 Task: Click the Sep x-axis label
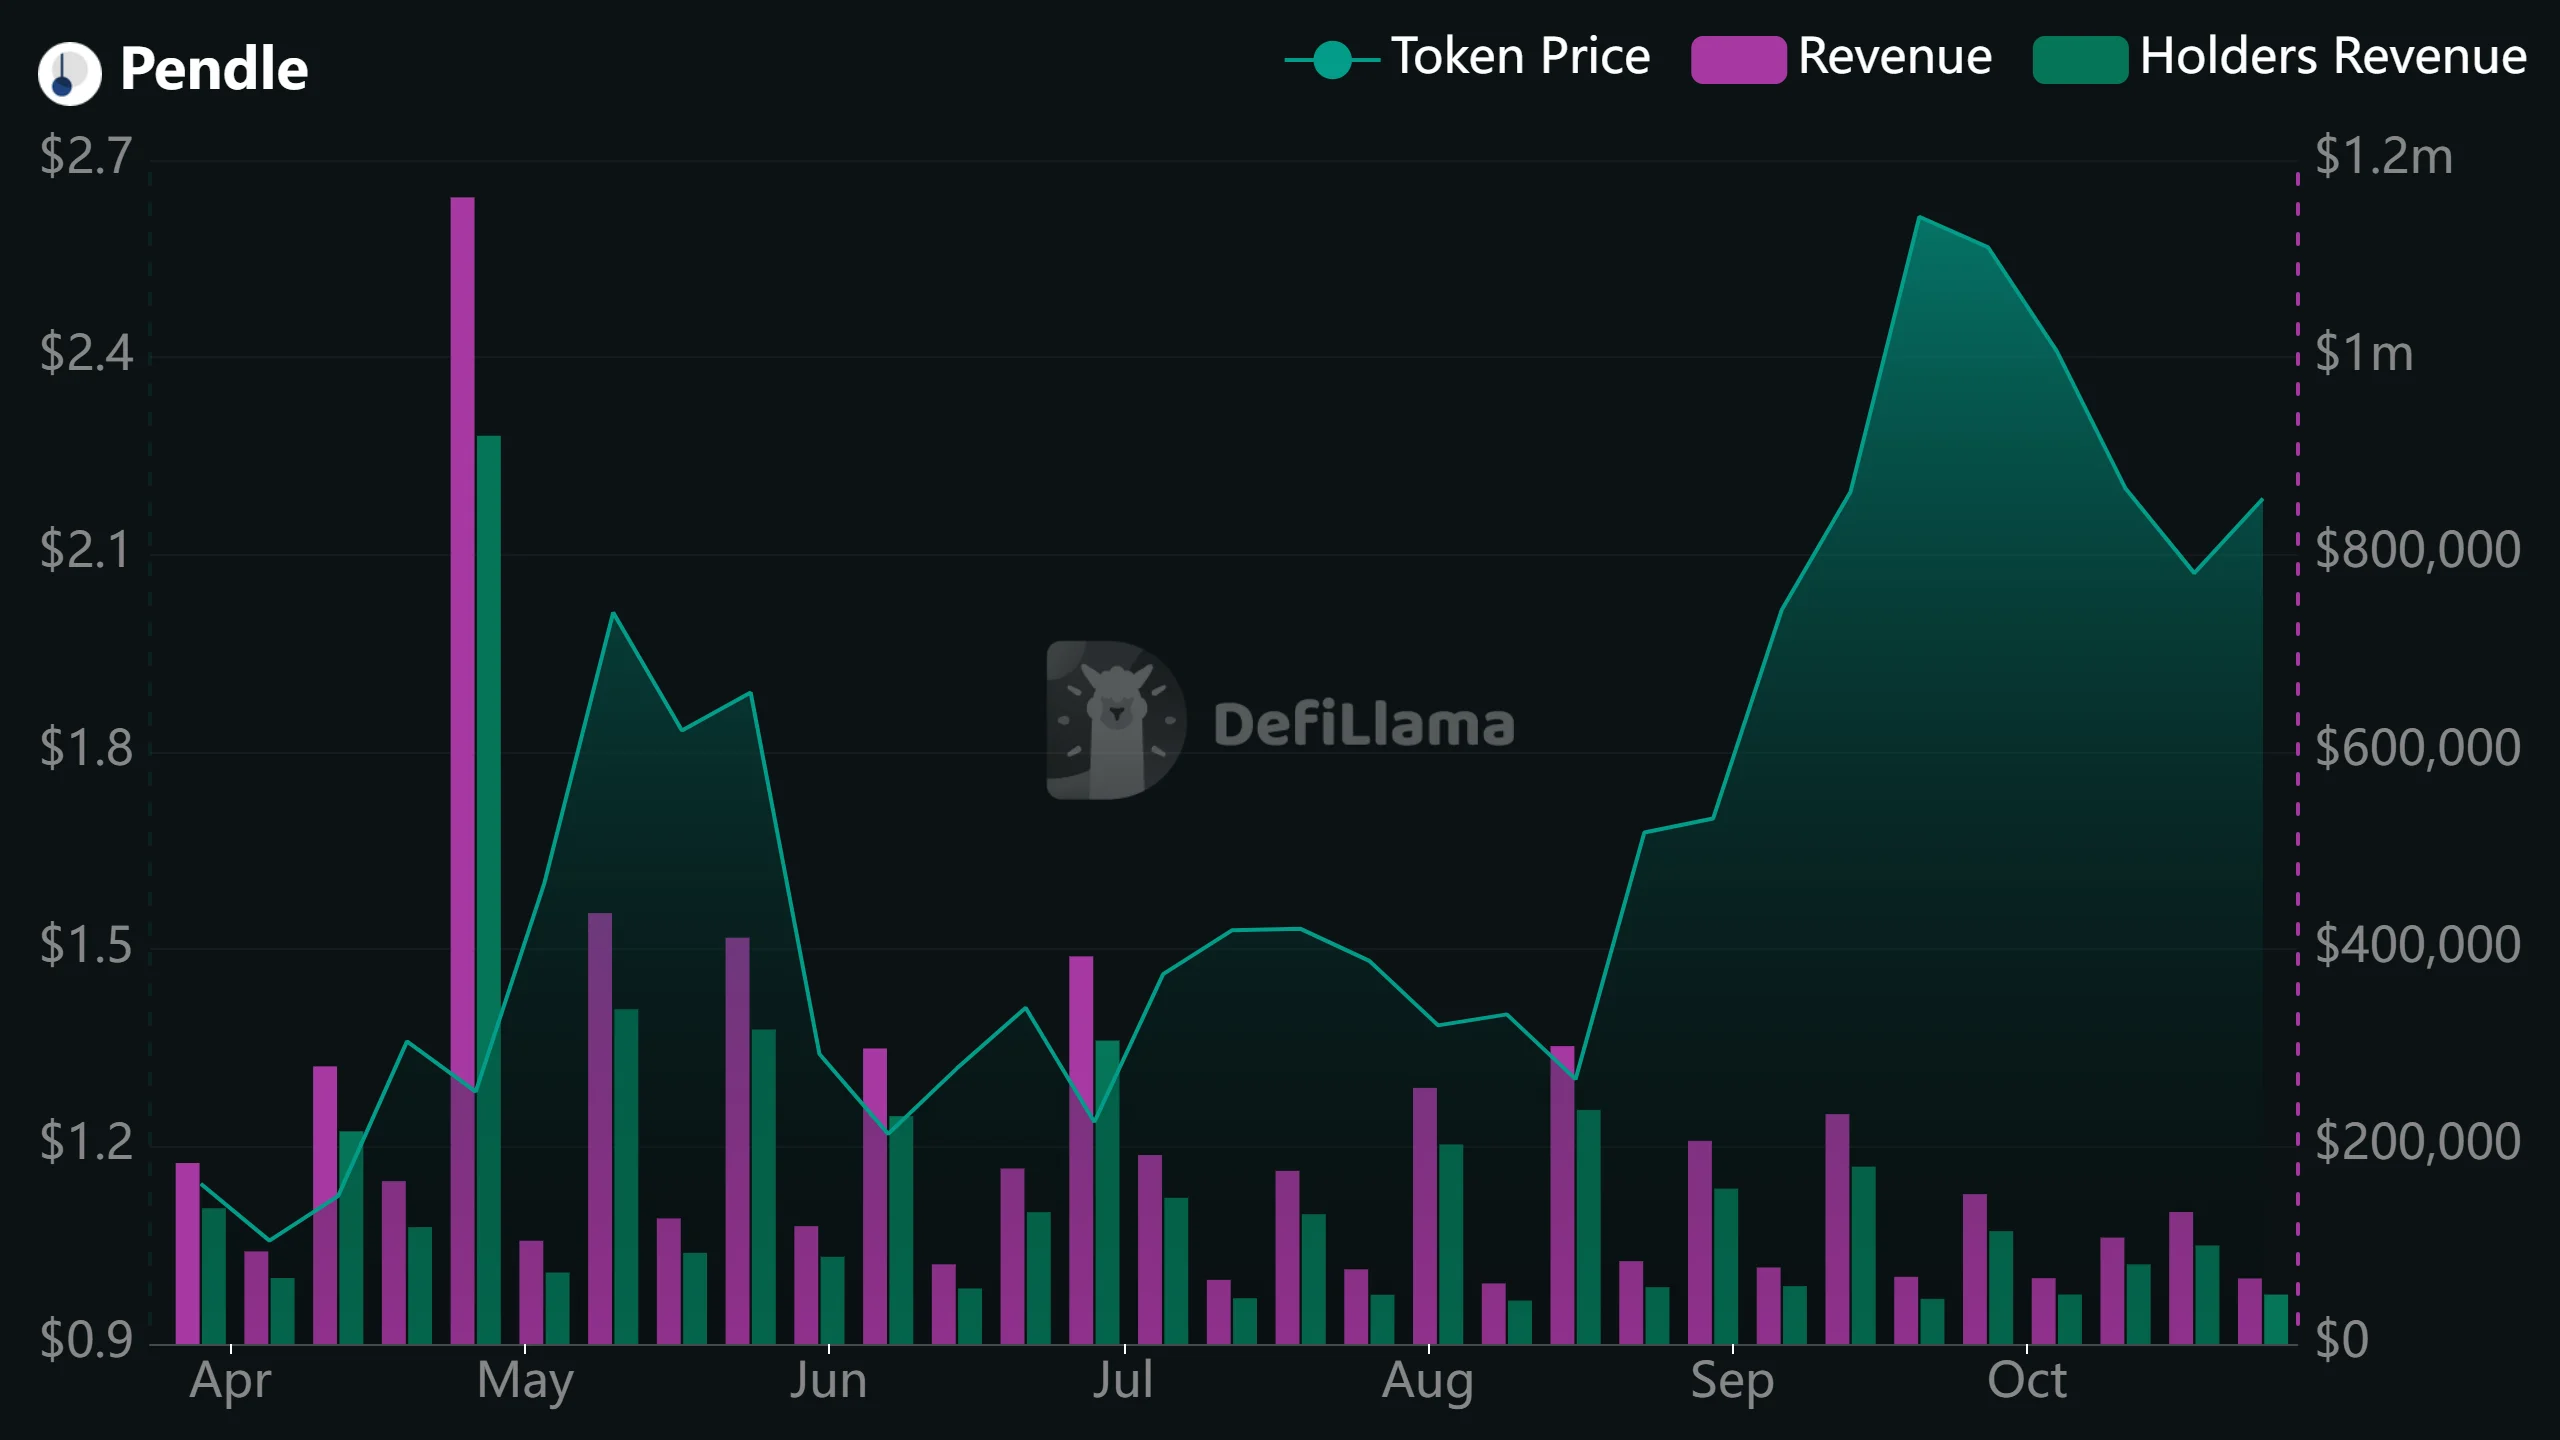[1732, 1383]
